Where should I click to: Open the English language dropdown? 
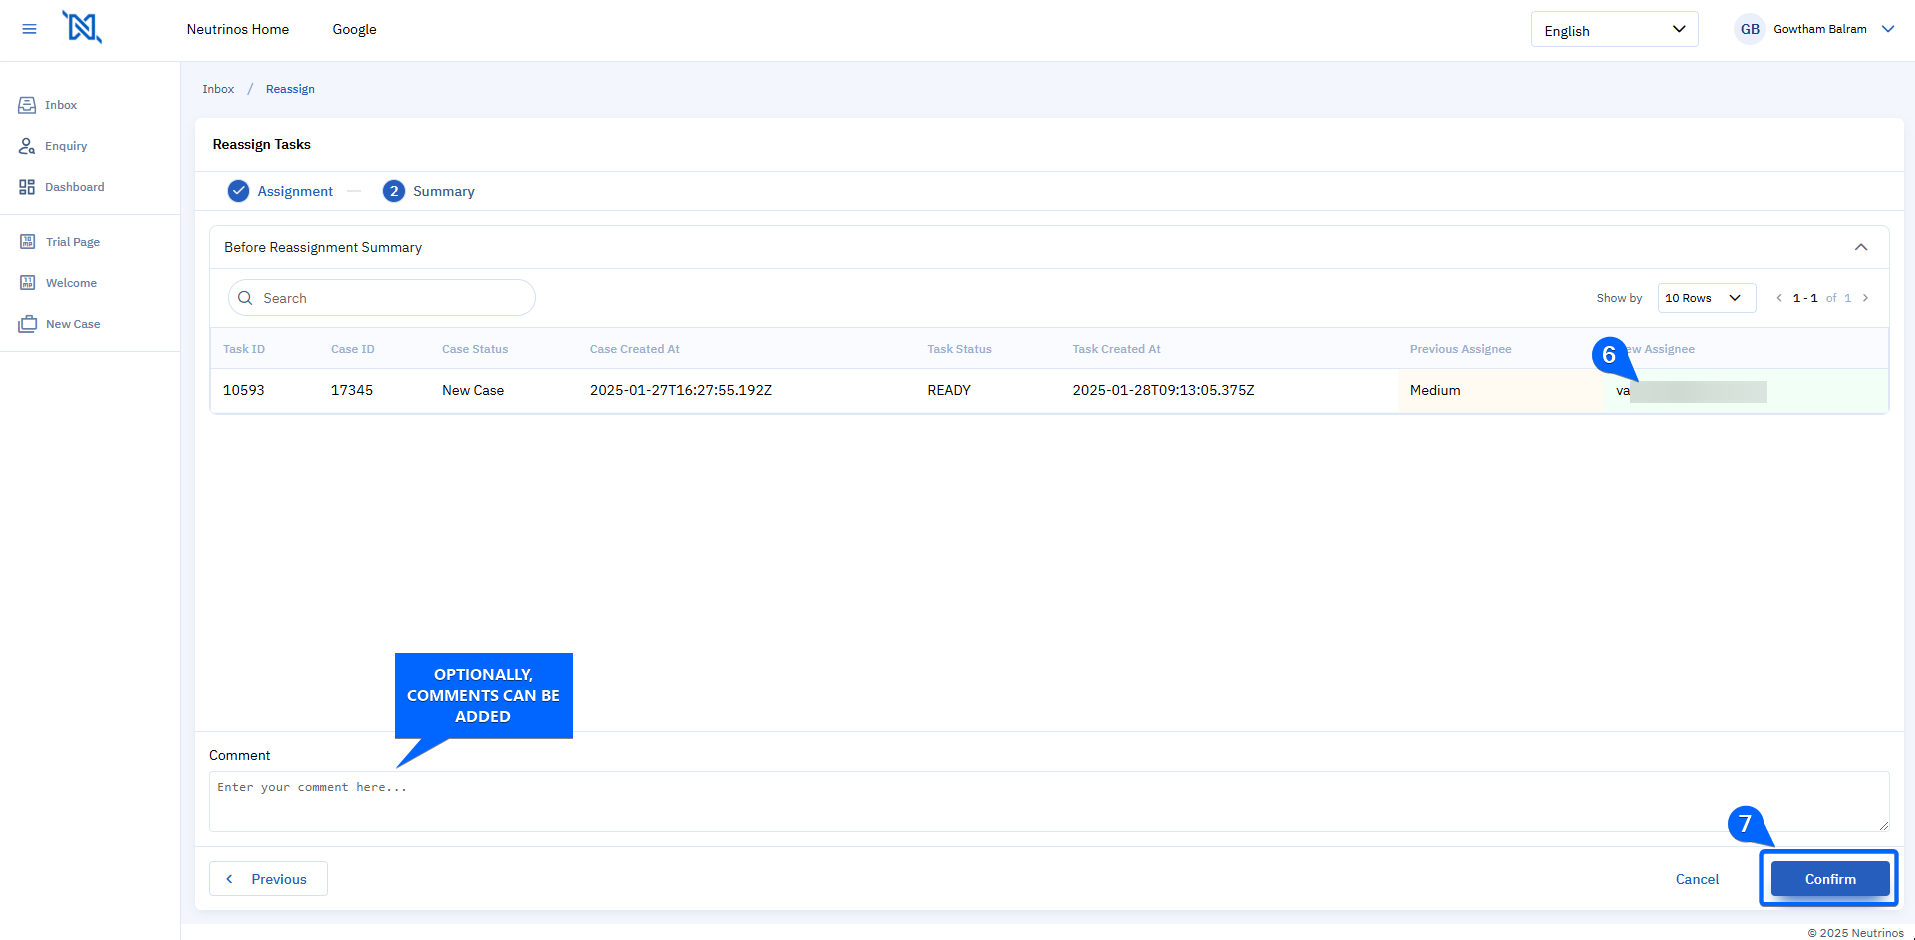1614,30
